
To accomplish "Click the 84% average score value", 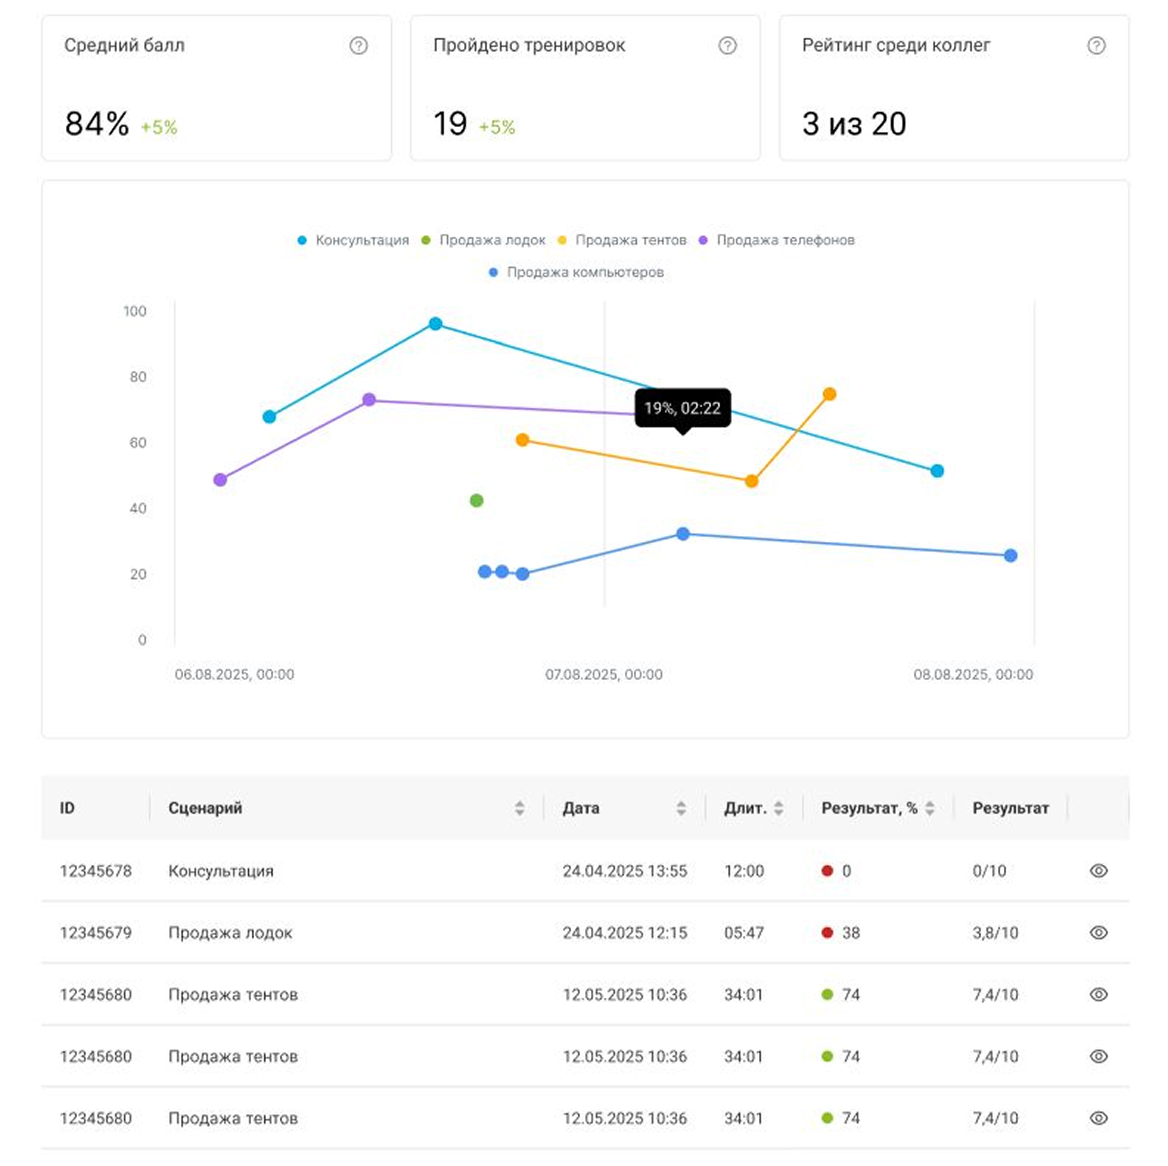I will click(x=97, y=124).
